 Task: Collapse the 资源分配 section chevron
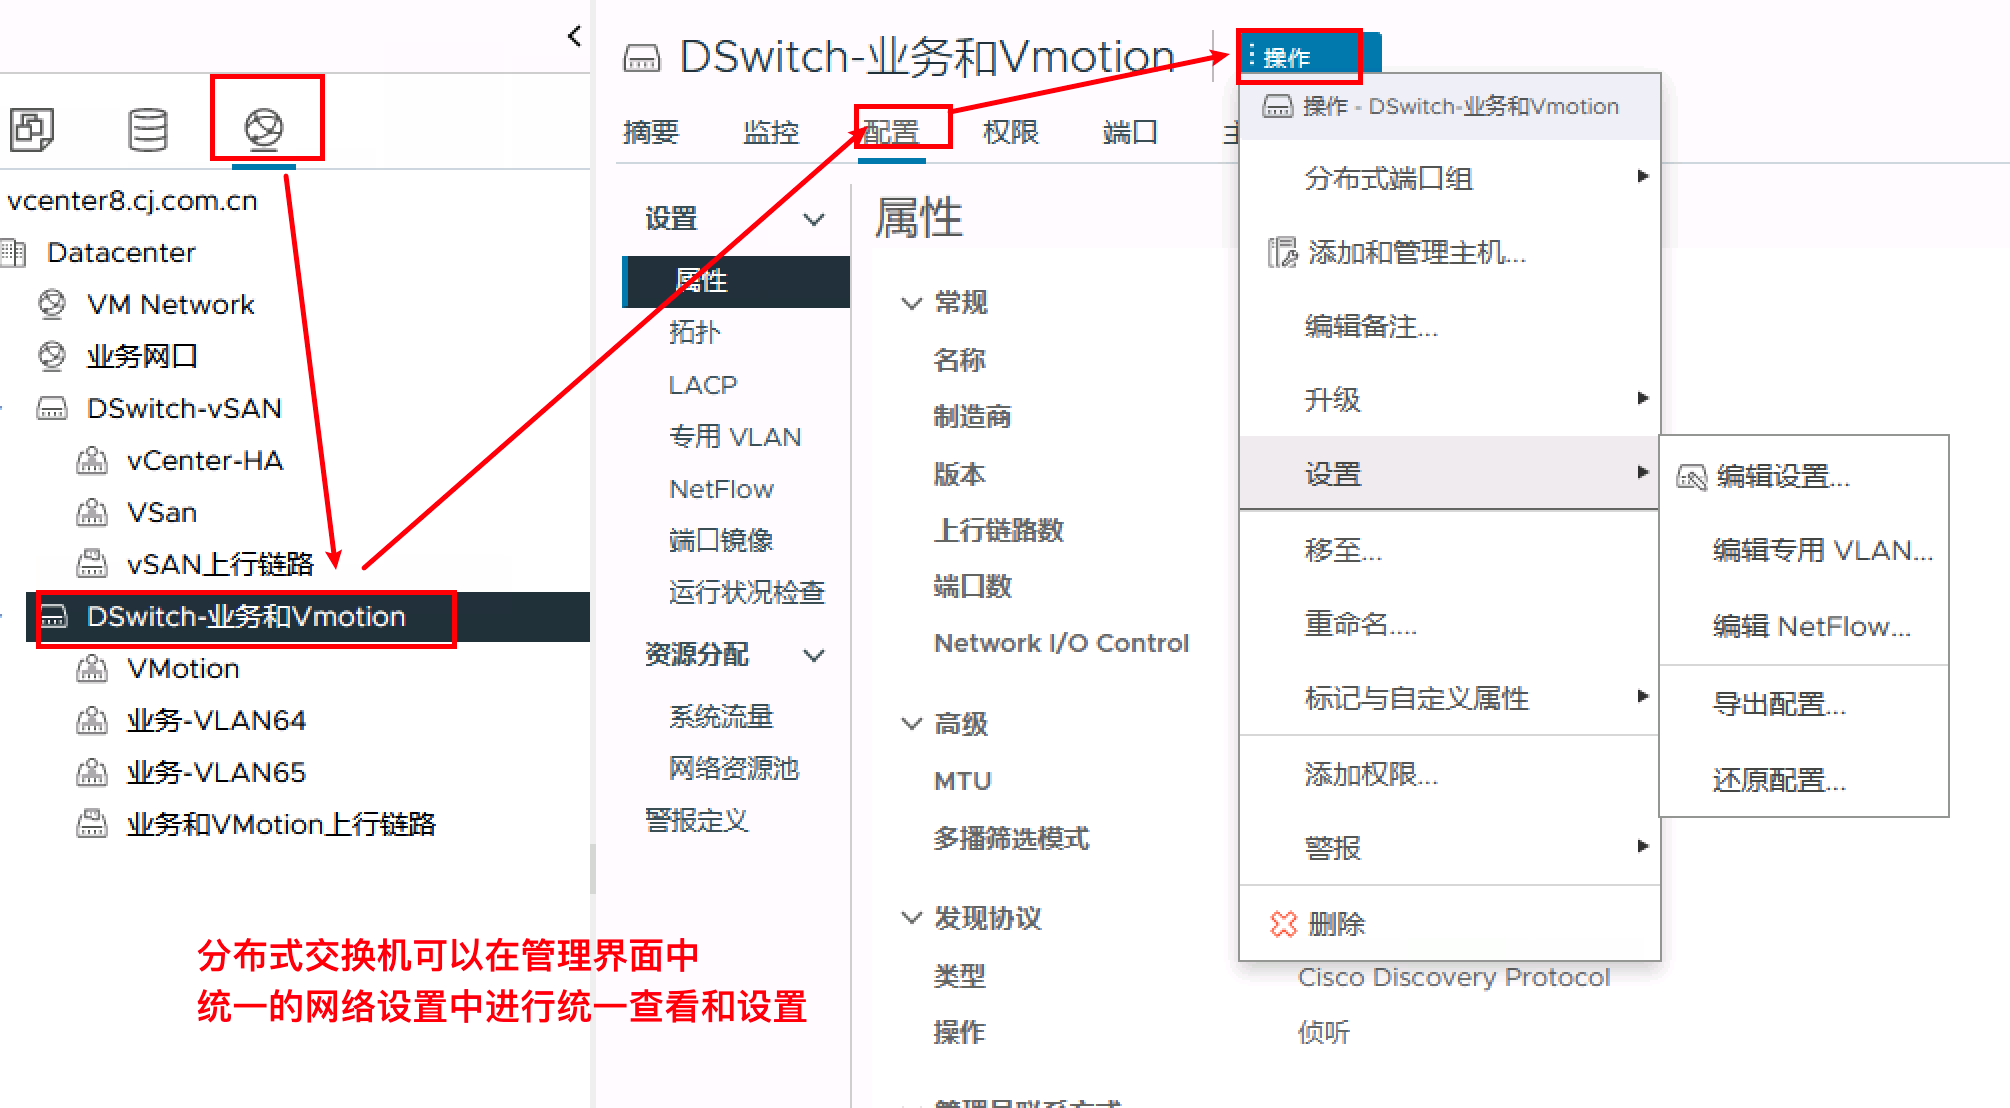[x=815, y=655]
